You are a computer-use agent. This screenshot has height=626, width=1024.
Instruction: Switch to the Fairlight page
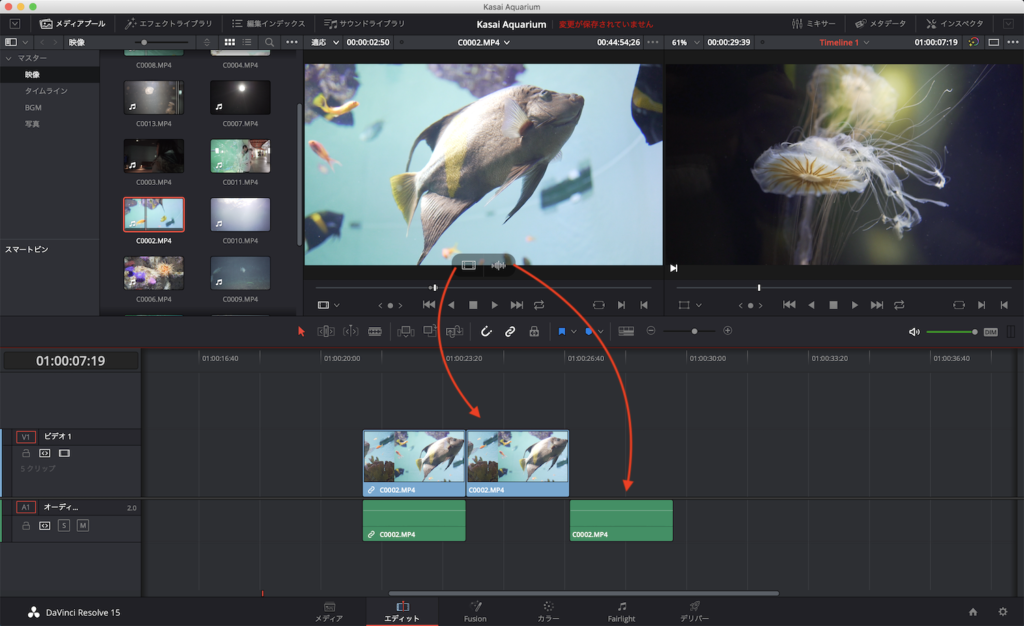tap(621, 611)
